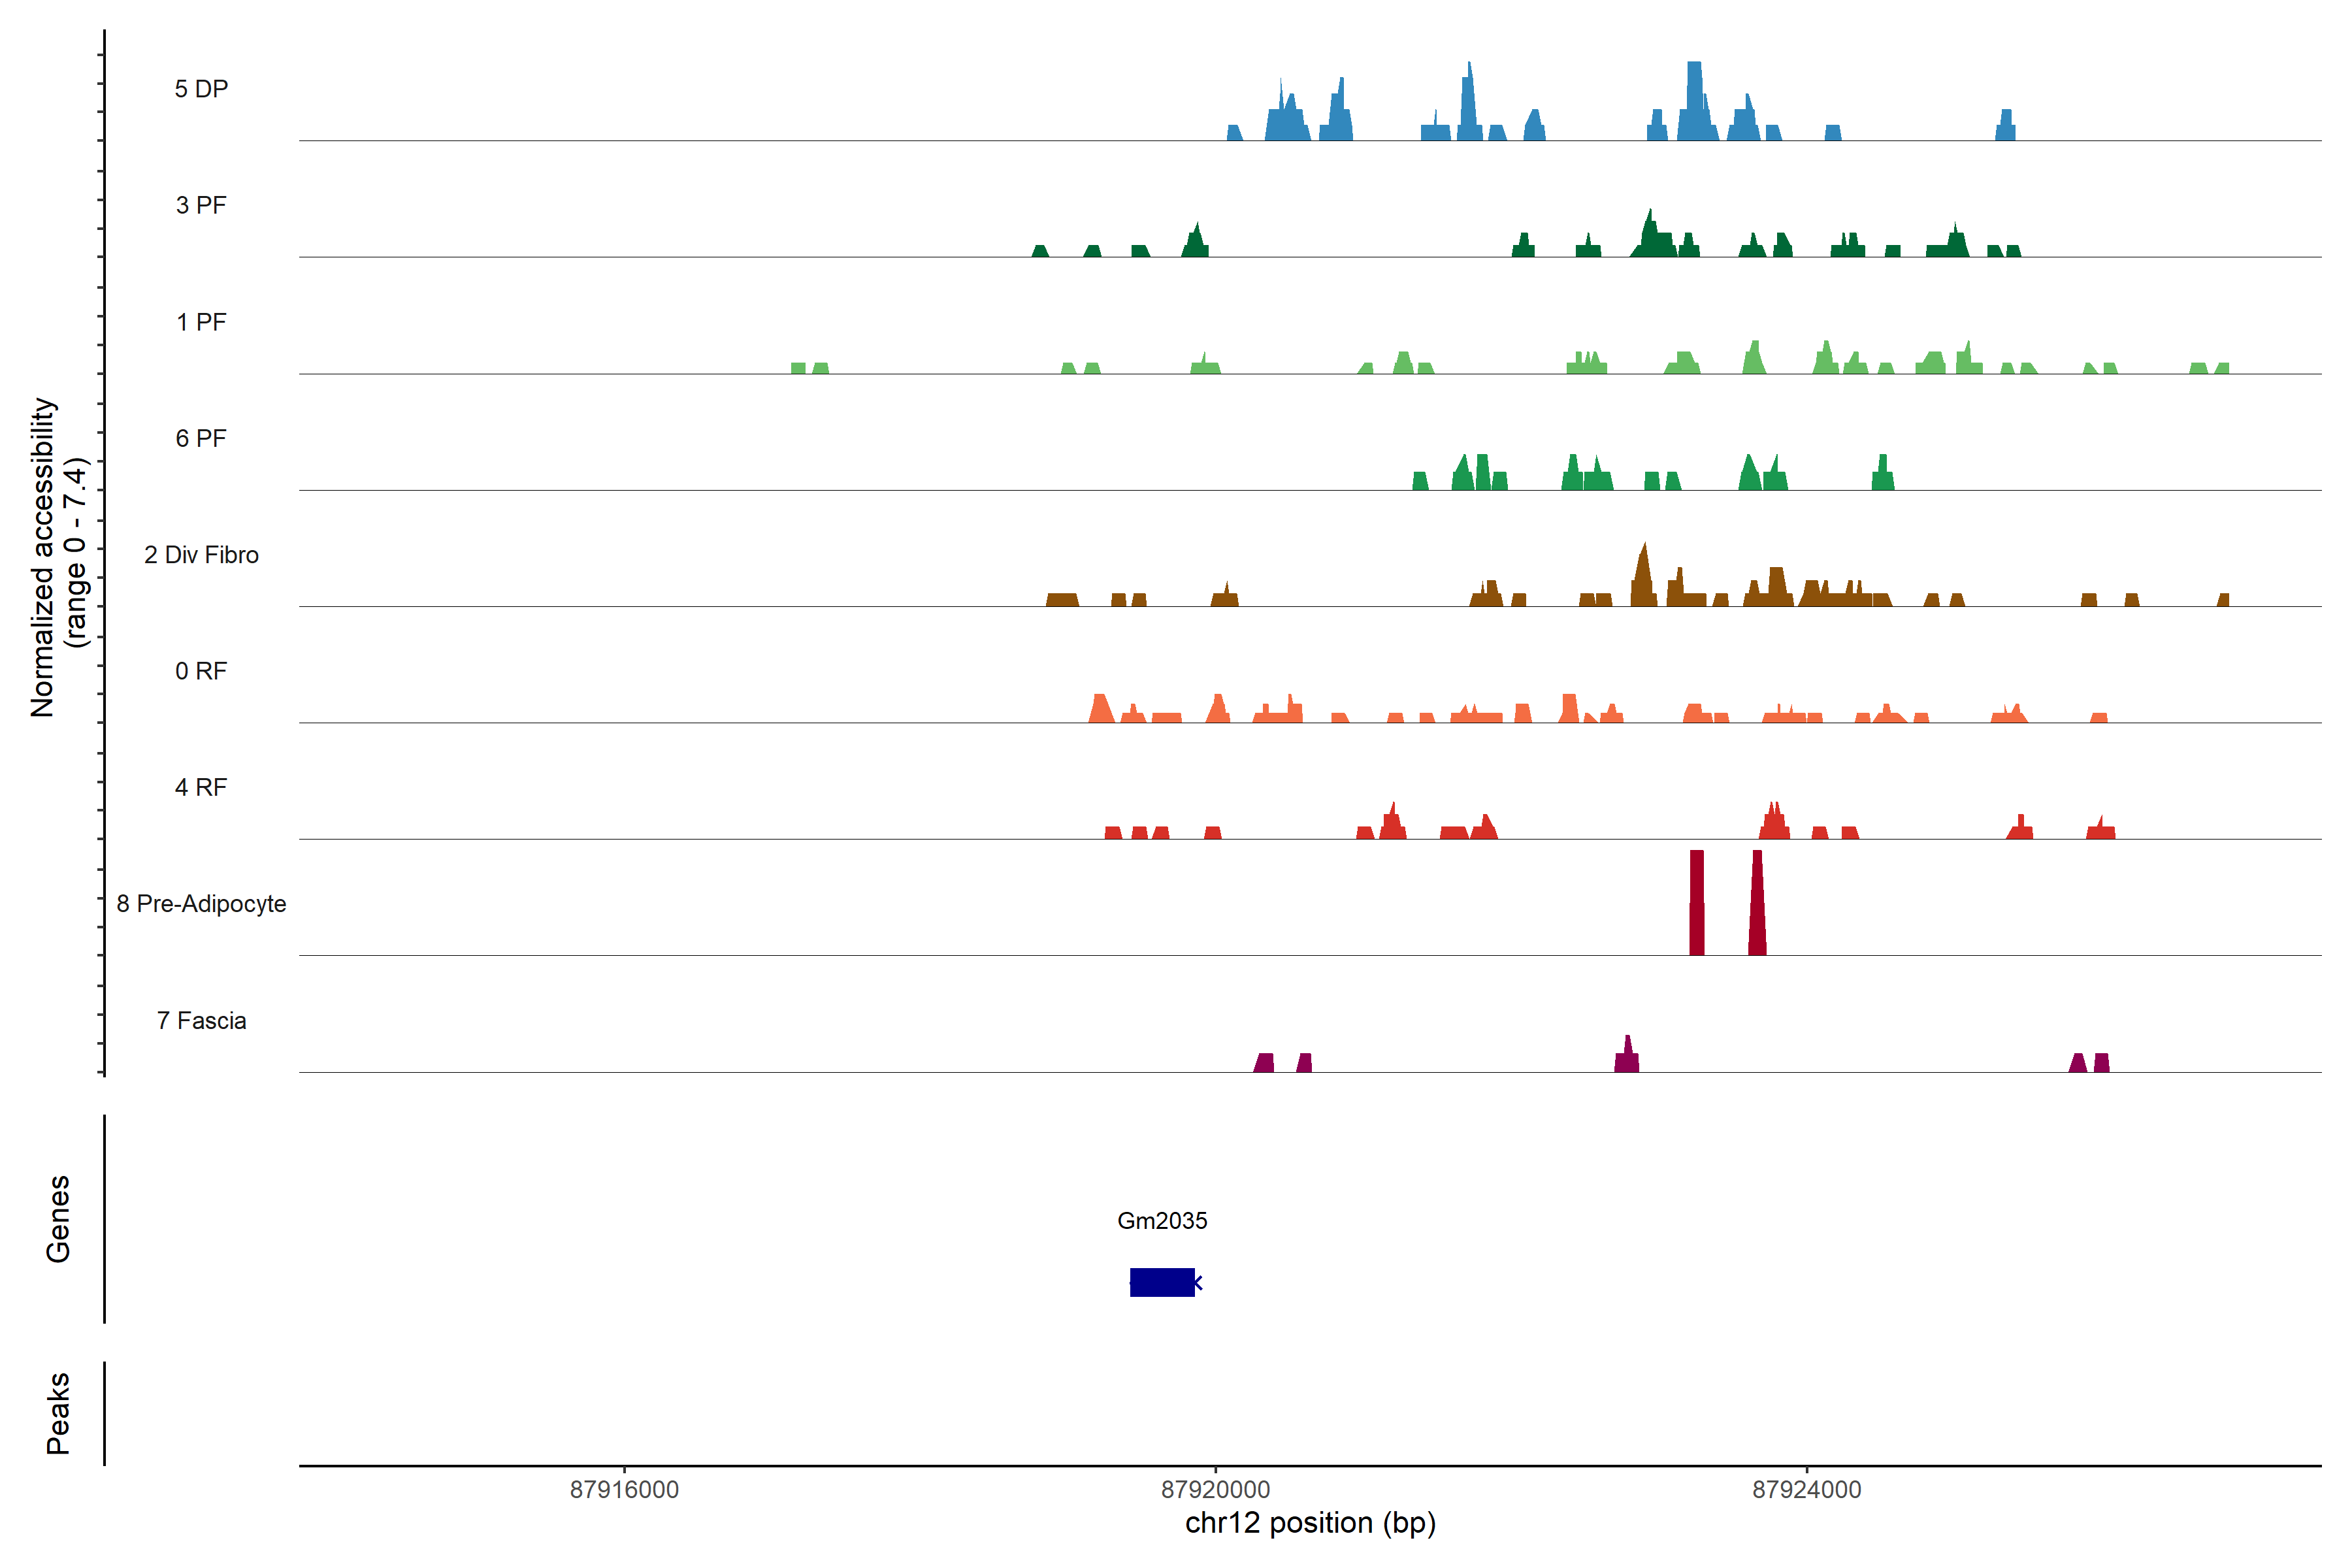Image resolution: width=2352 pixels, height=1568 pixels.
Task: Click the 7 Fascia track label
Action: [201, 1020]
